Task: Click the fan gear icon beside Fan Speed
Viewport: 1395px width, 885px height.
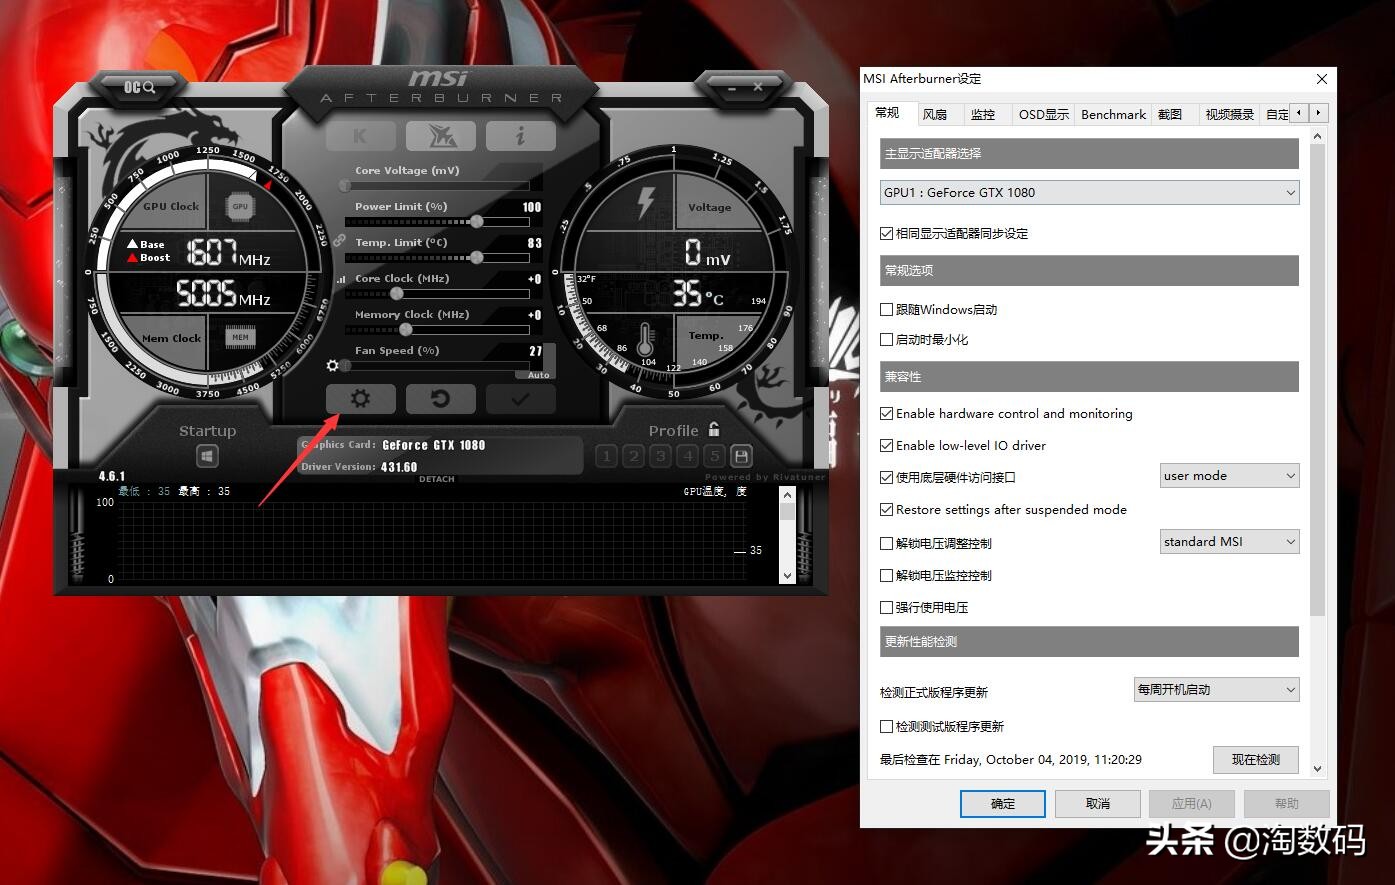Action: coord(333,365)
